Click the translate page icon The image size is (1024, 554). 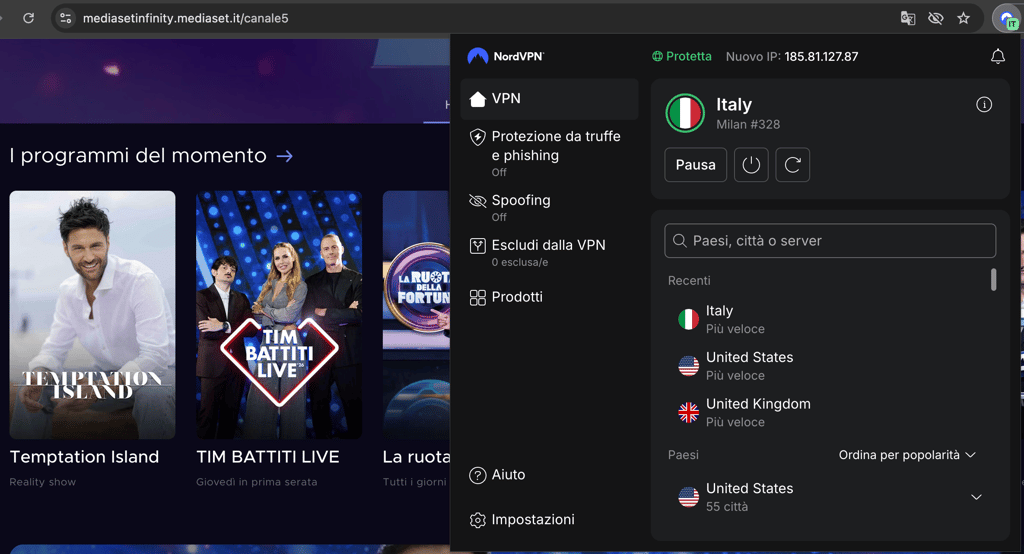tap(908, 18)
